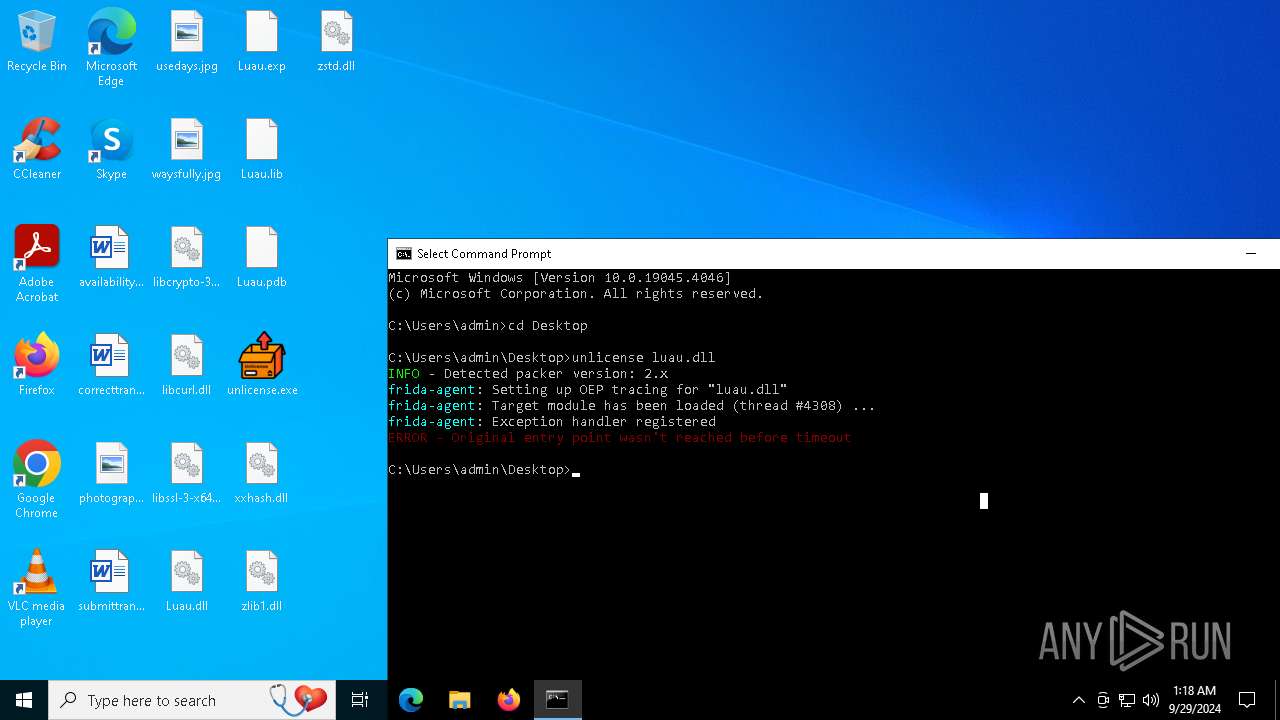This screenshot has width=1280, height=720.
Task: Select the zstd.dll file icon
Action: pyautogui.click(x=336, y=42)
